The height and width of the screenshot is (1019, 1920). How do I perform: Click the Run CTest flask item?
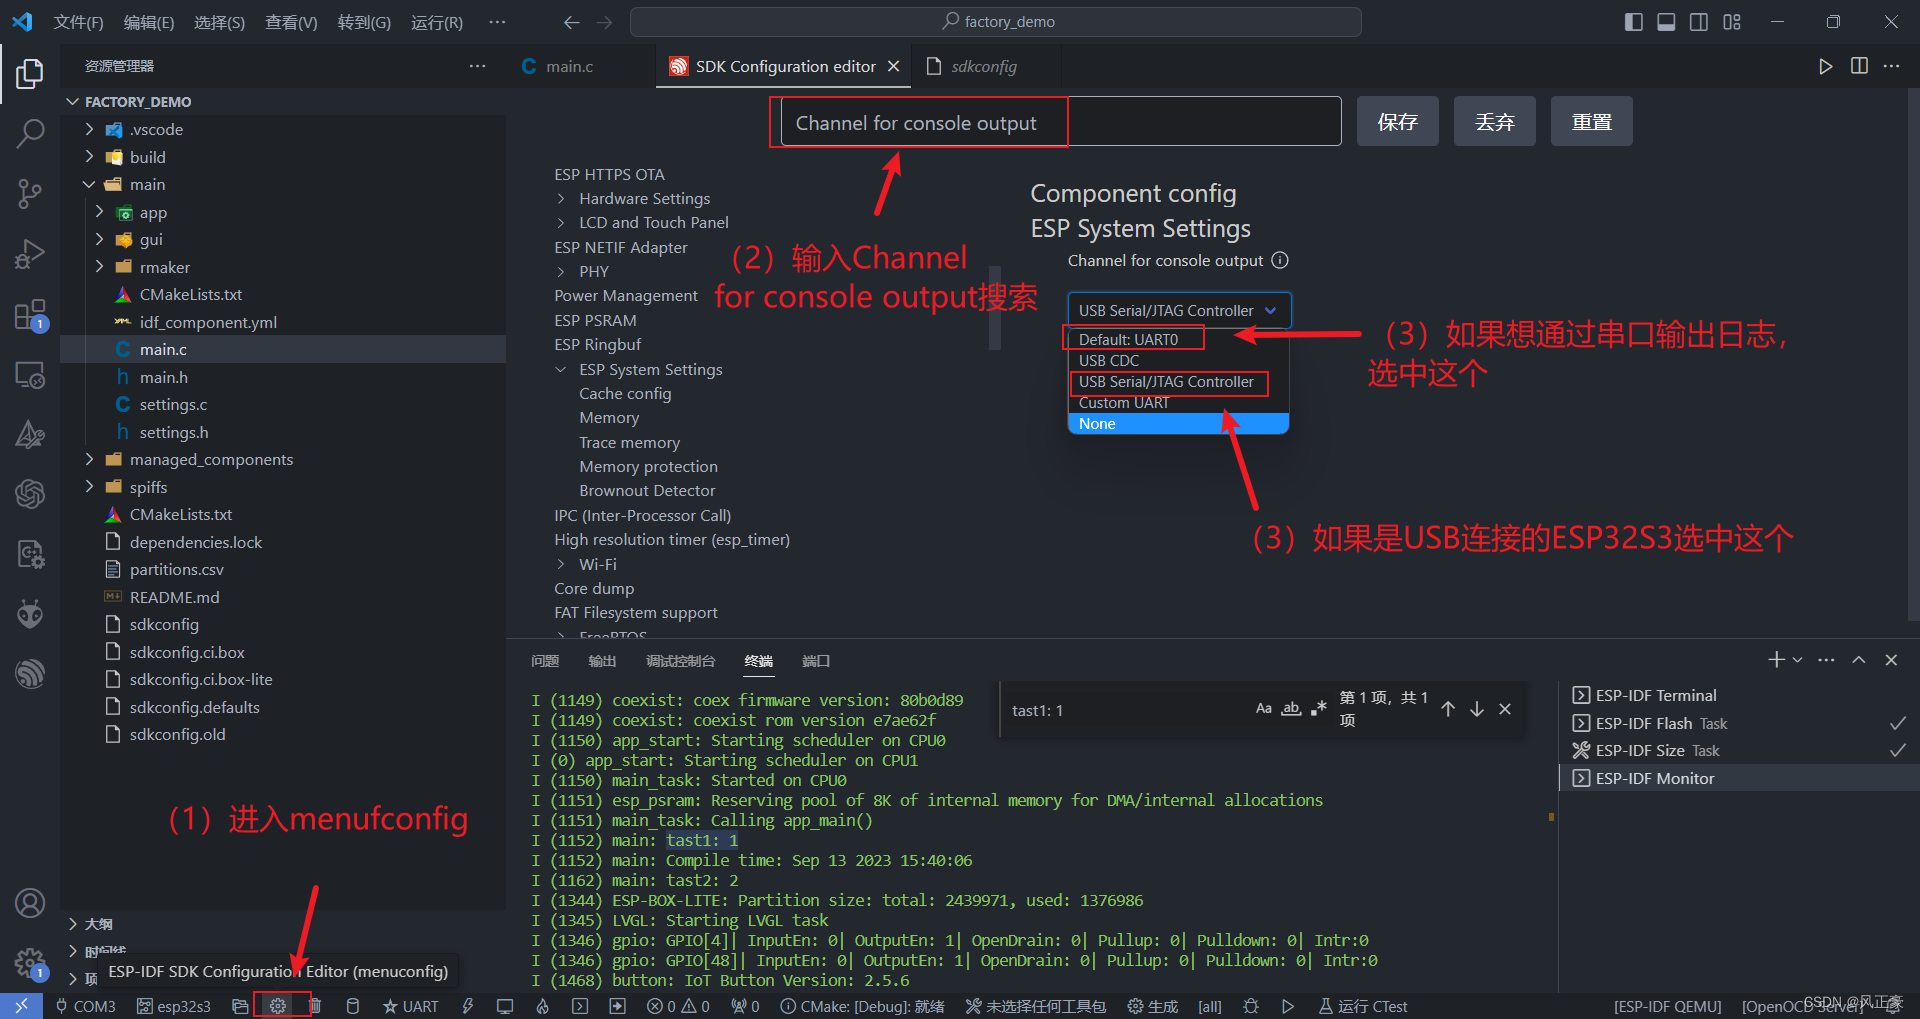(1363, 1006)
